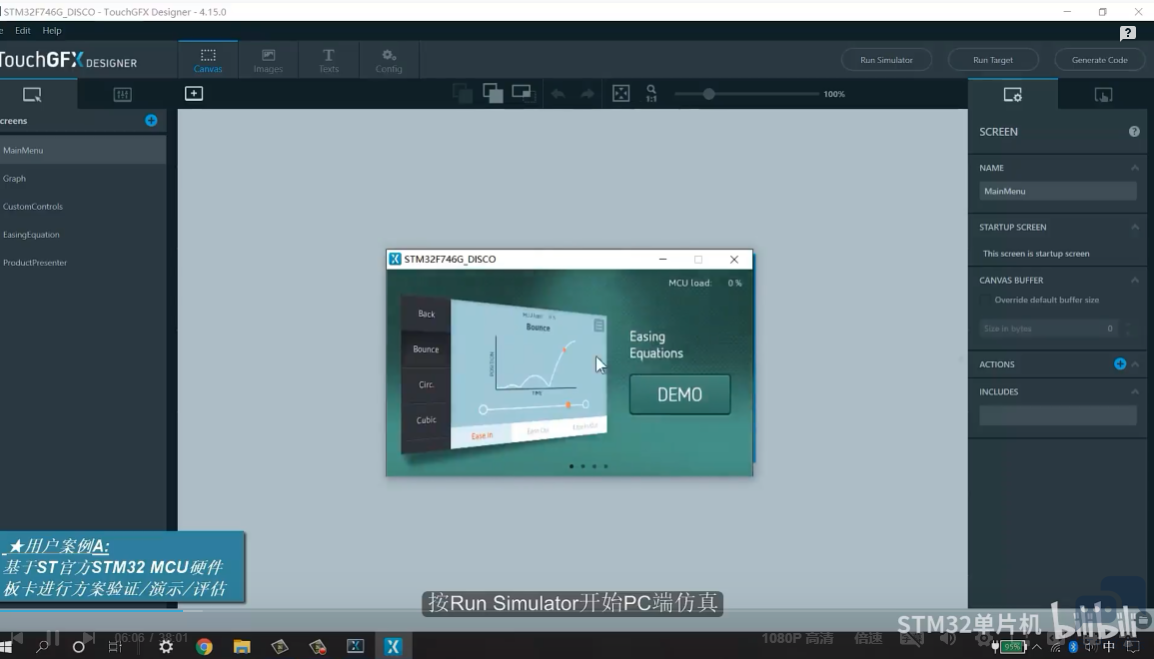Image resolution: width=1154 pixels, height=659 pixels.
Task: Click Bounce in the simulator preview
Action: click(426, 349)
